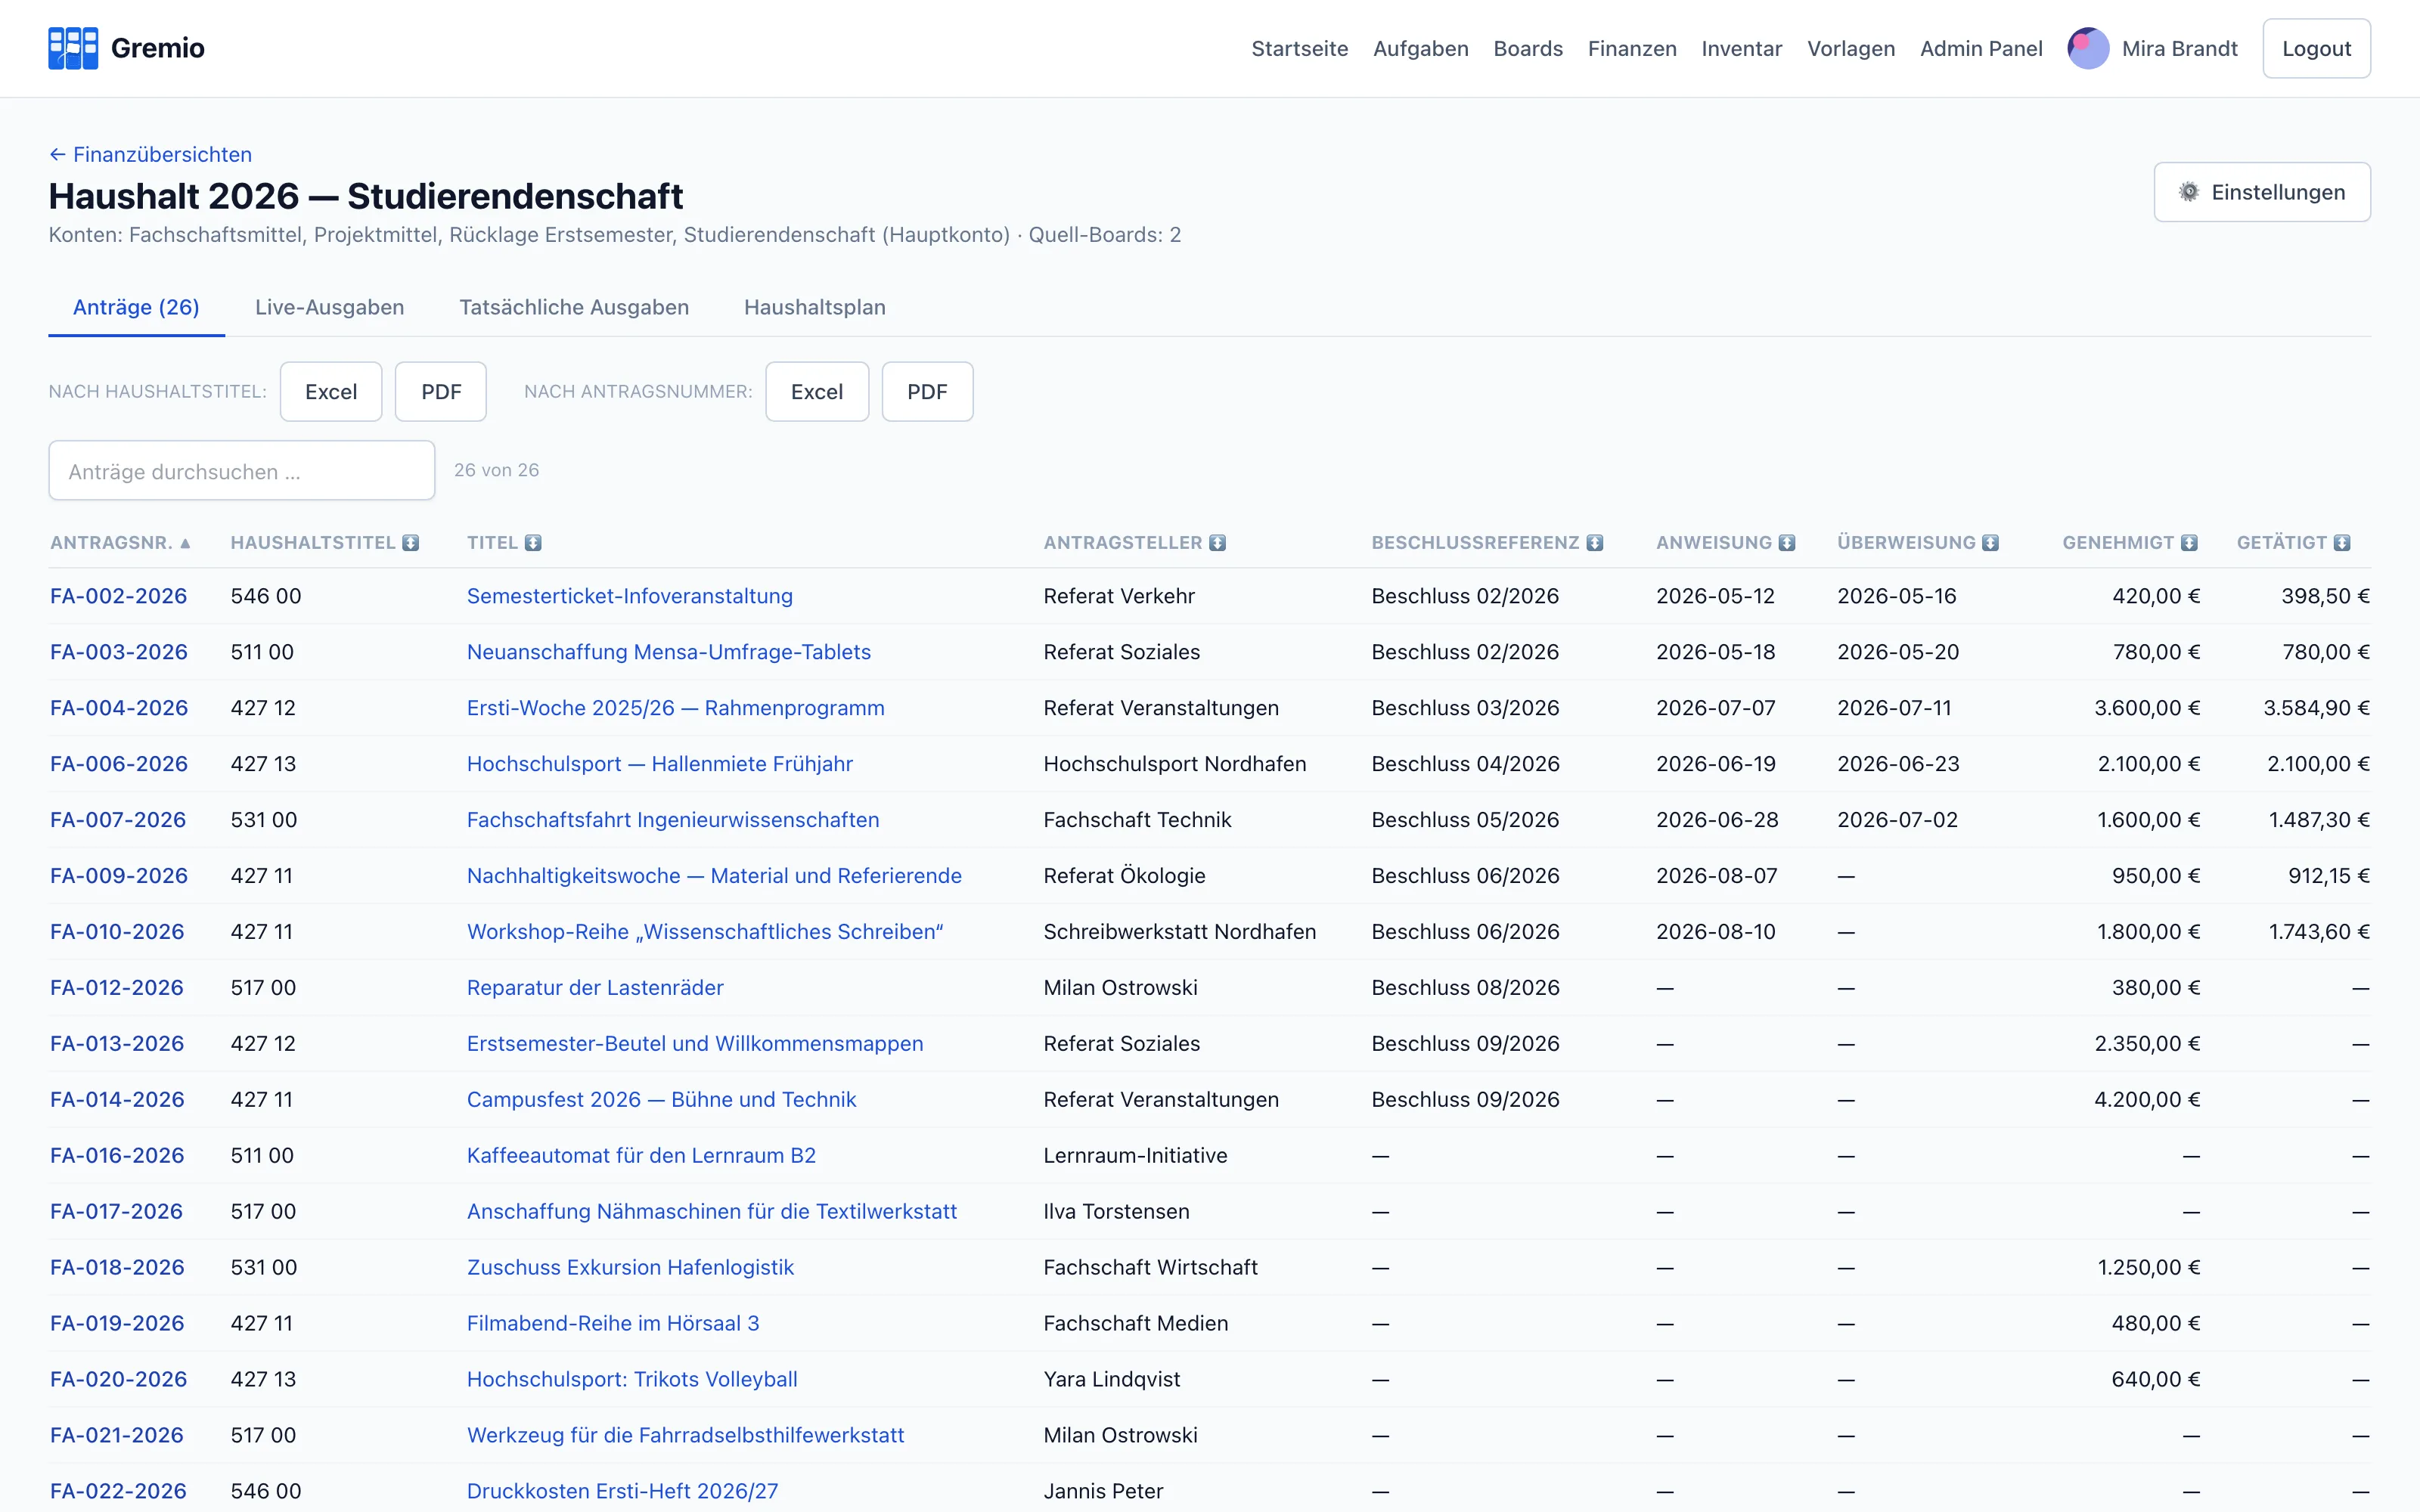Toggle ascending sort arrow on Antragsnr.
This screenshot has width=2420, height=1512.
[x=185, y=543]
